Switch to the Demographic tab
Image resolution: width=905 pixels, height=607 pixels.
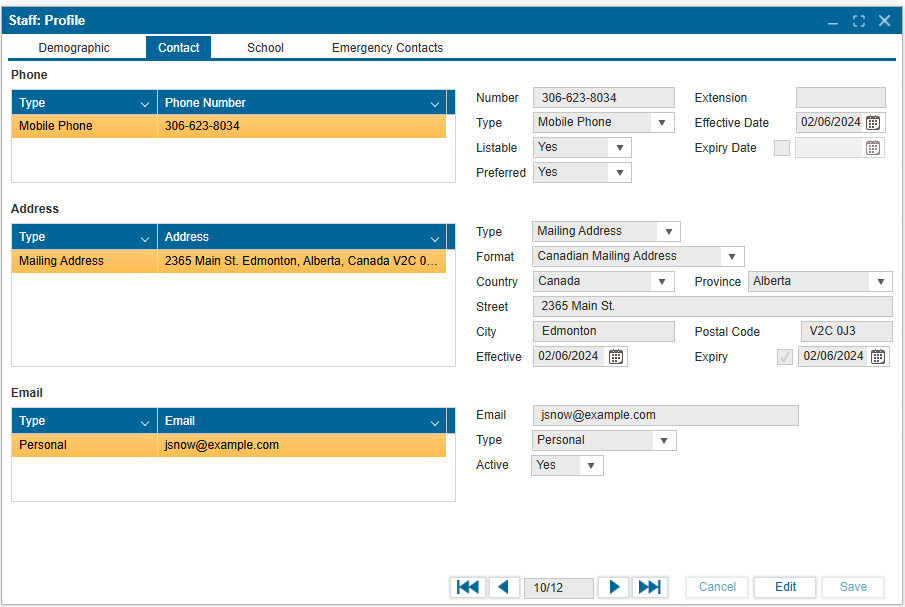74,48
